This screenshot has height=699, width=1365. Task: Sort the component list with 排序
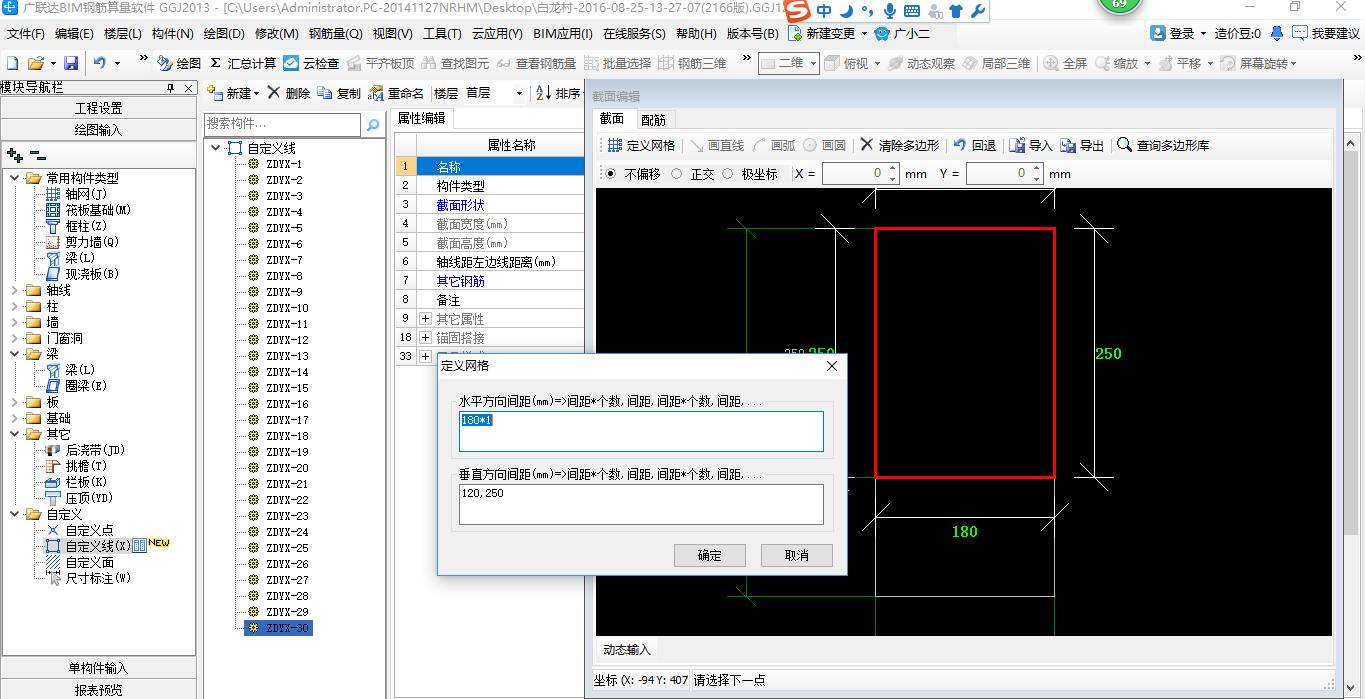[558, 93]
